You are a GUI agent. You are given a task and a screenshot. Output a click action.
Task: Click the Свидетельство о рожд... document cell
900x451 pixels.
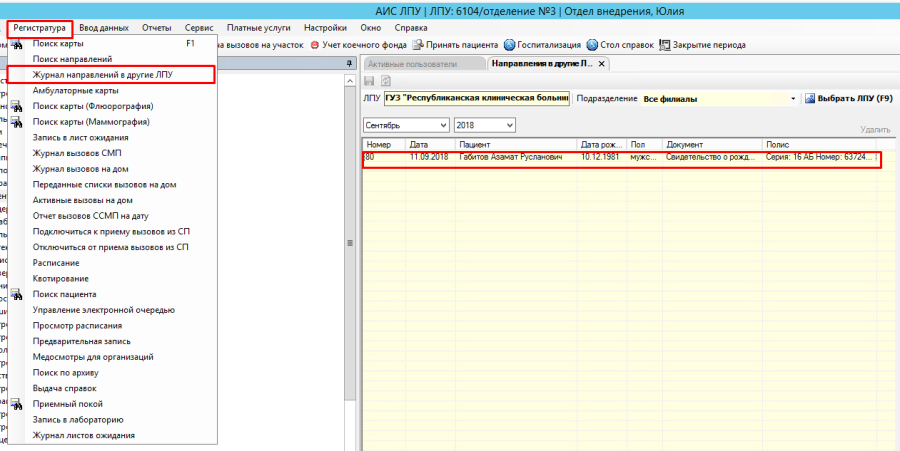[x=712, y=157]
